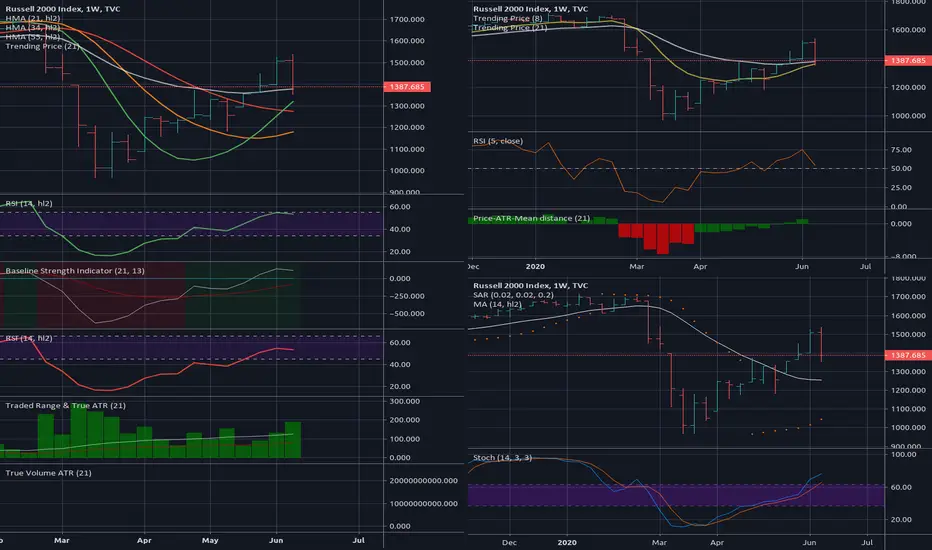Click the bottom-right chart's Russell 2000 Index title

pos(530,285)
